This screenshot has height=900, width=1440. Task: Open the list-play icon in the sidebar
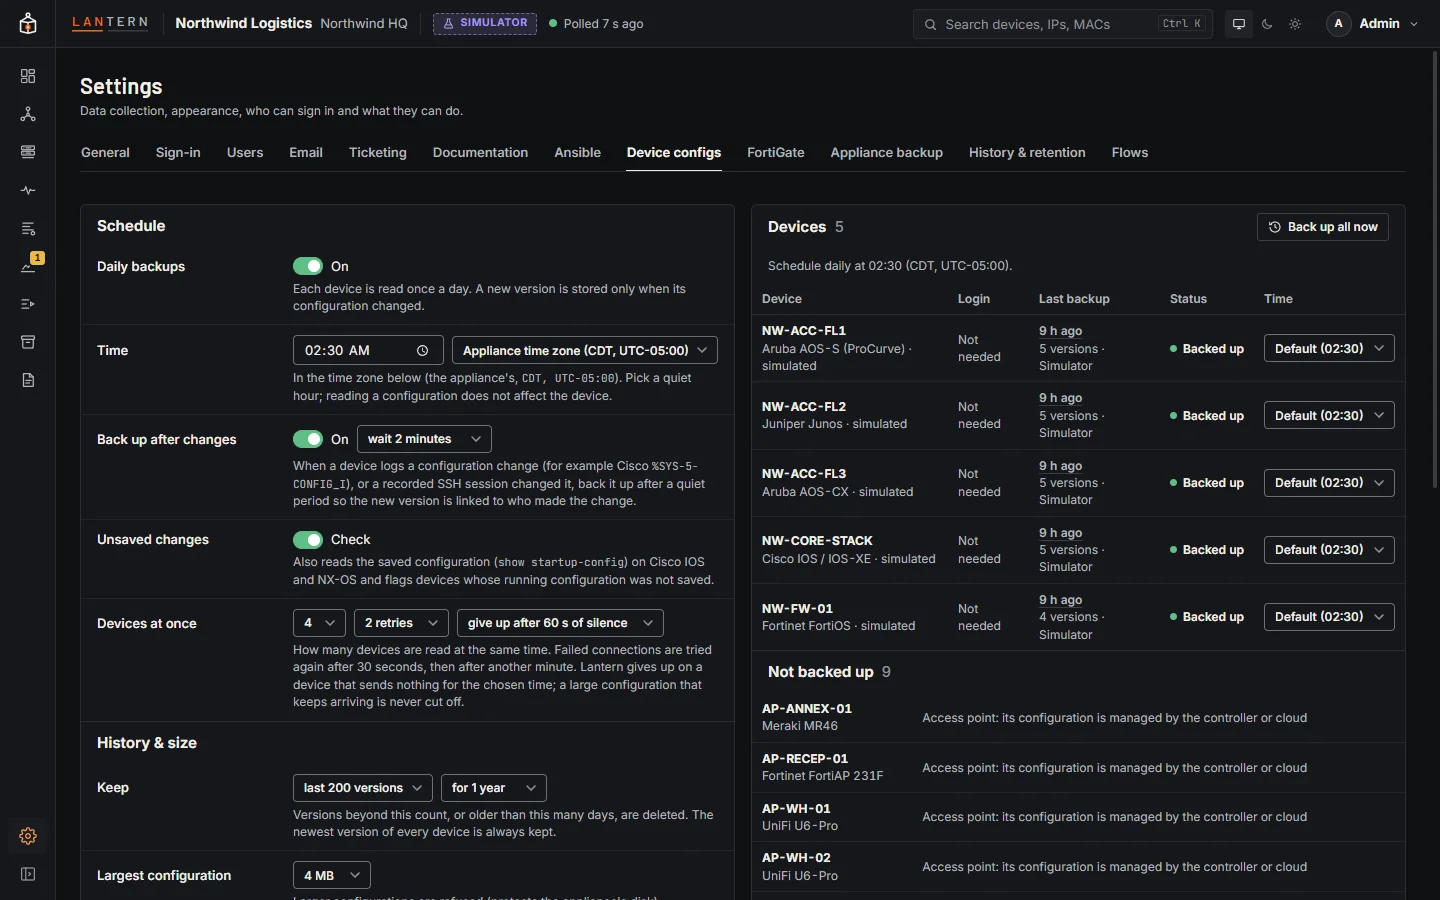(x=28, y=304)
